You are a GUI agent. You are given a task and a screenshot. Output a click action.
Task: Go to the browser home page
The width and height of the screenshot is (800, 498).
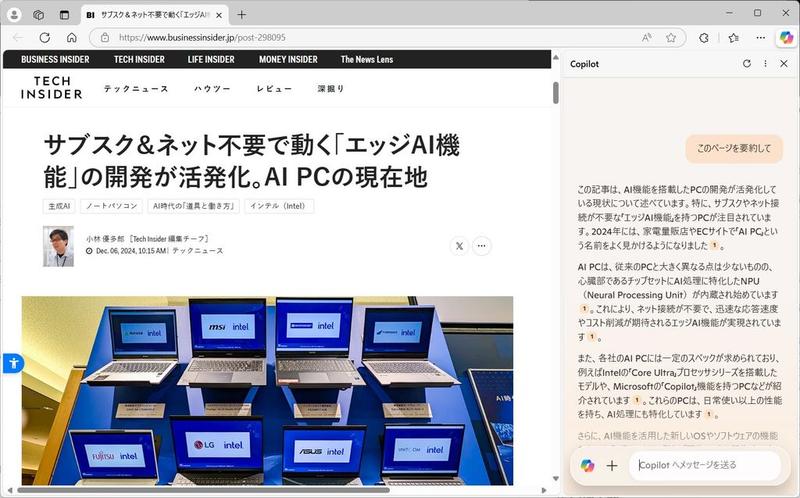72,37
